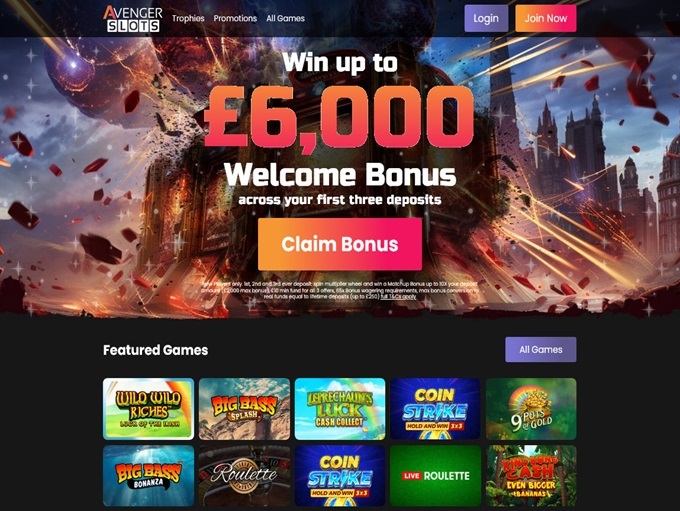680x511 pixels.
Task: Open the Trophies menu item
Action: [188, 18]
